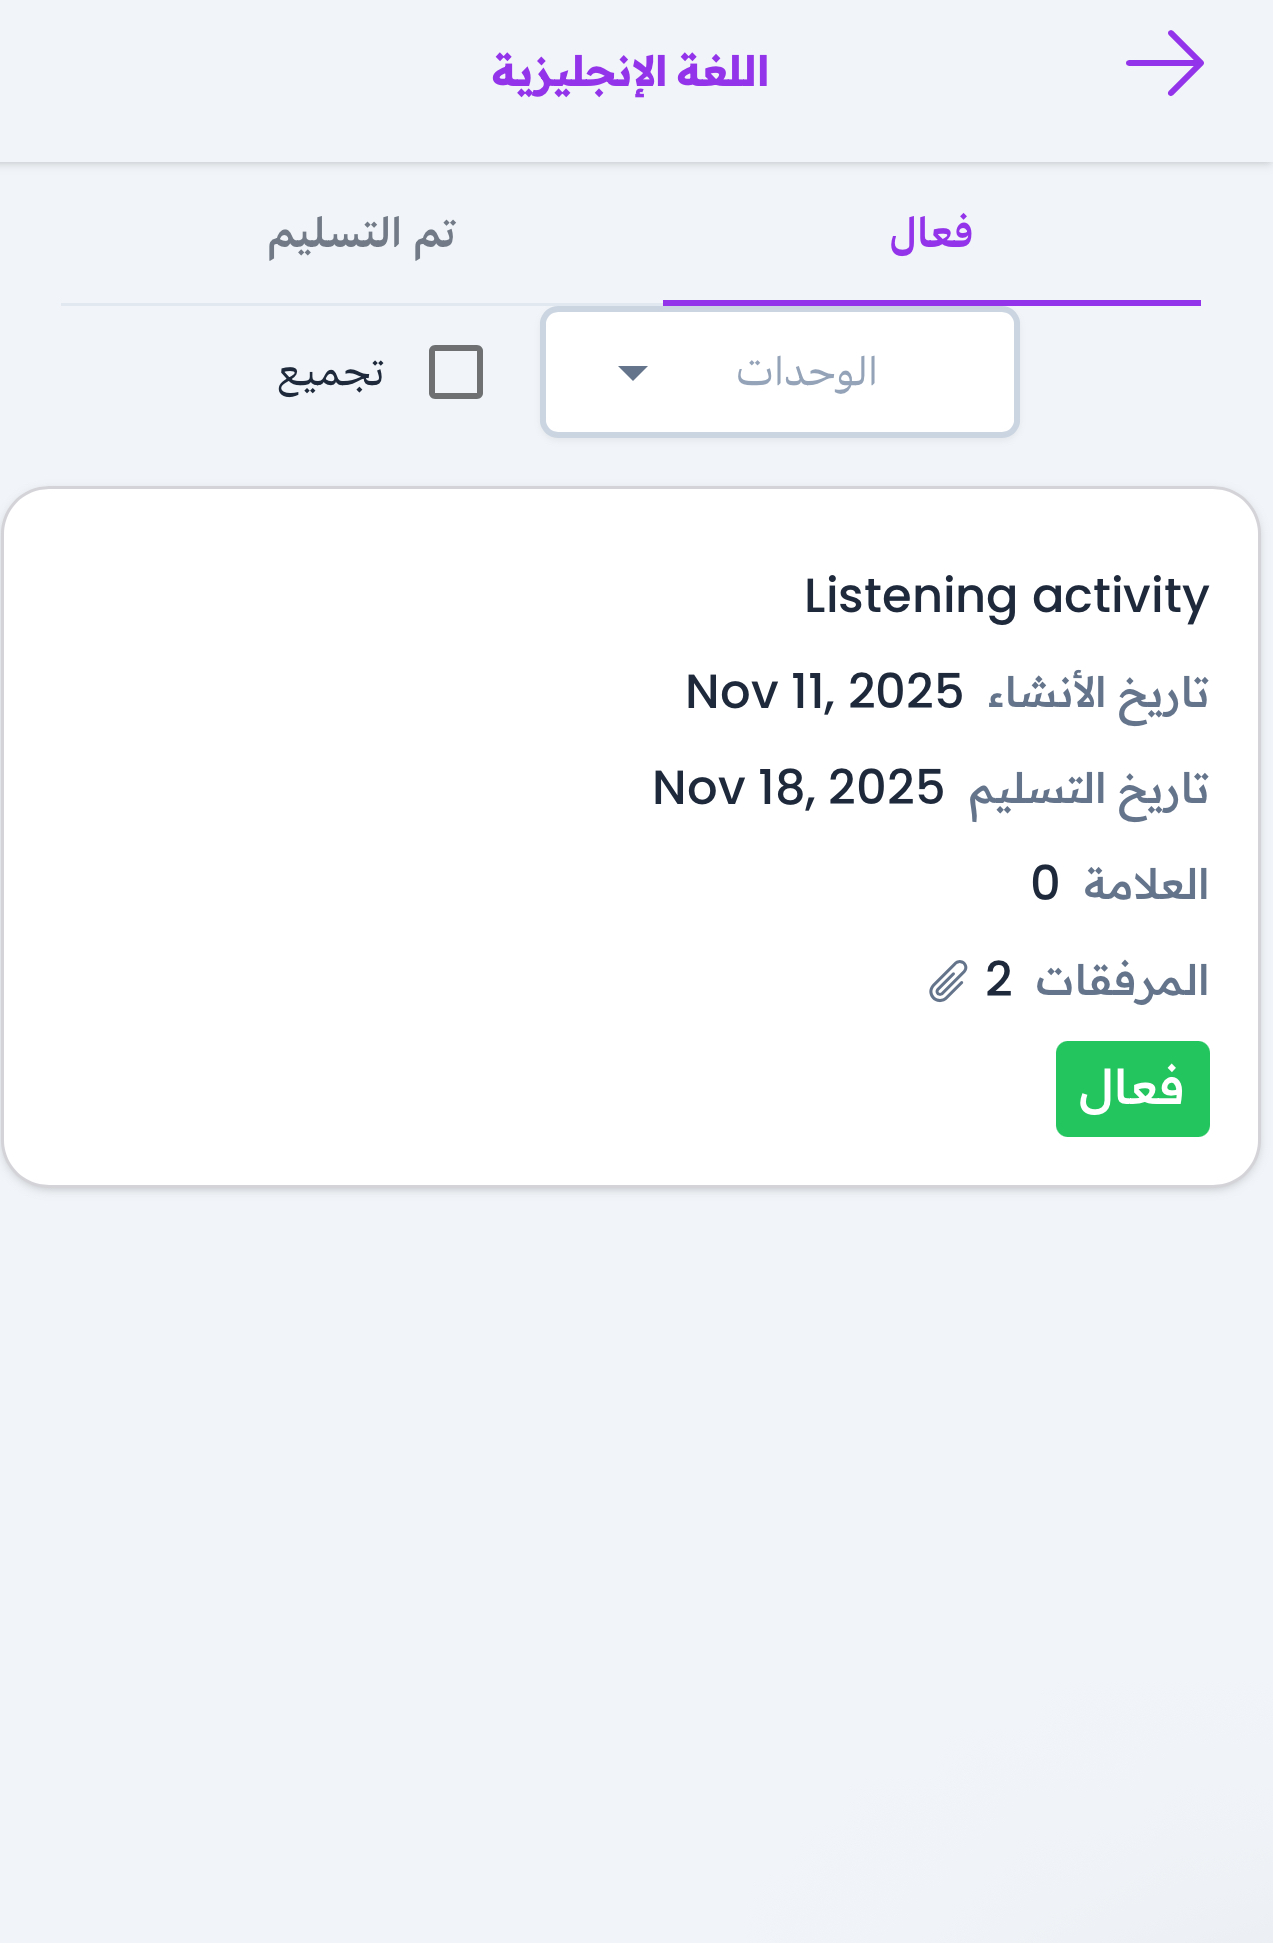The image size is (1273, 1943).
Task: Click the المرفقات attachments label
Action: click(1122, 981)
